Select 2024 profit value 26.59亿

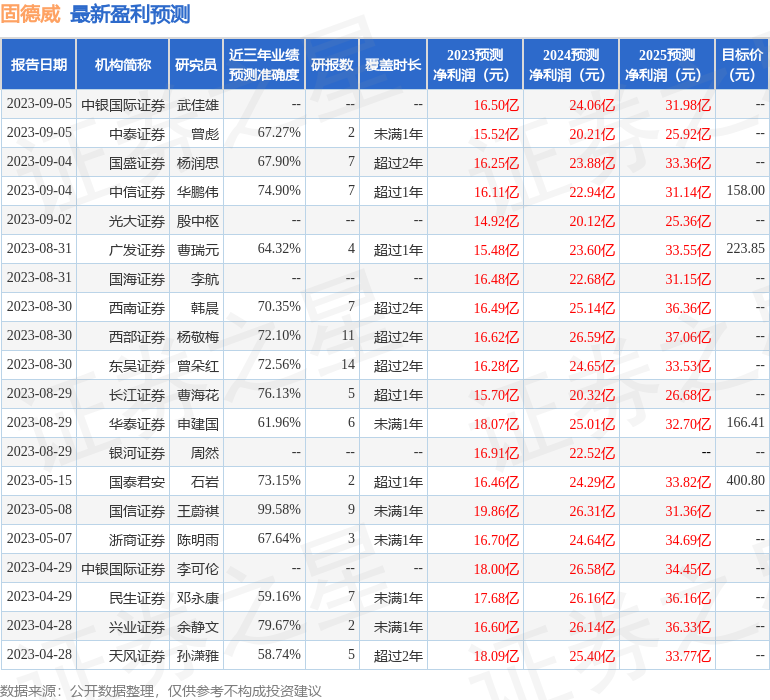coord(592,337)
